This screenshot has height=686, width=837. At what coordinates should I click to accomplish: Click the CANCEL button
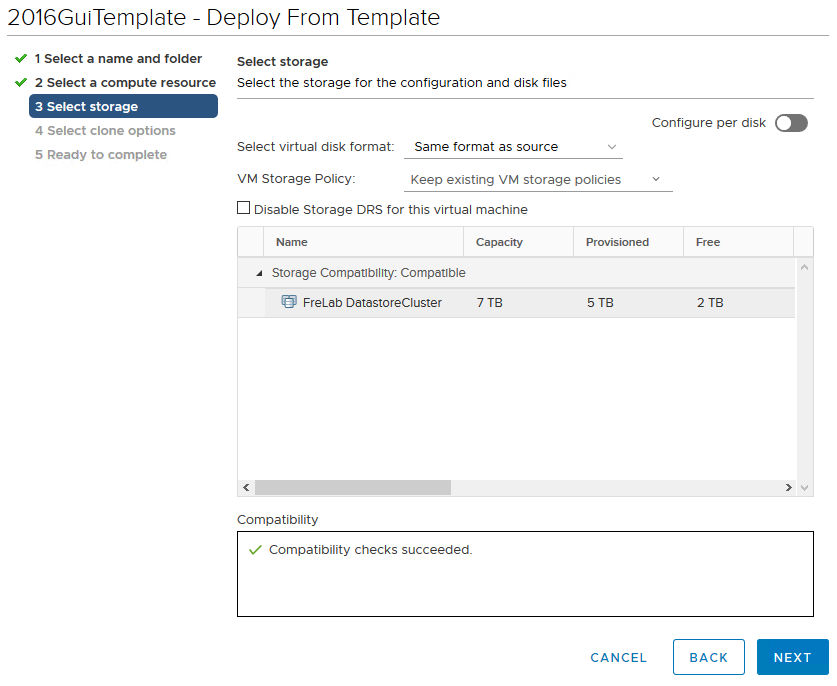click(618, 658)
